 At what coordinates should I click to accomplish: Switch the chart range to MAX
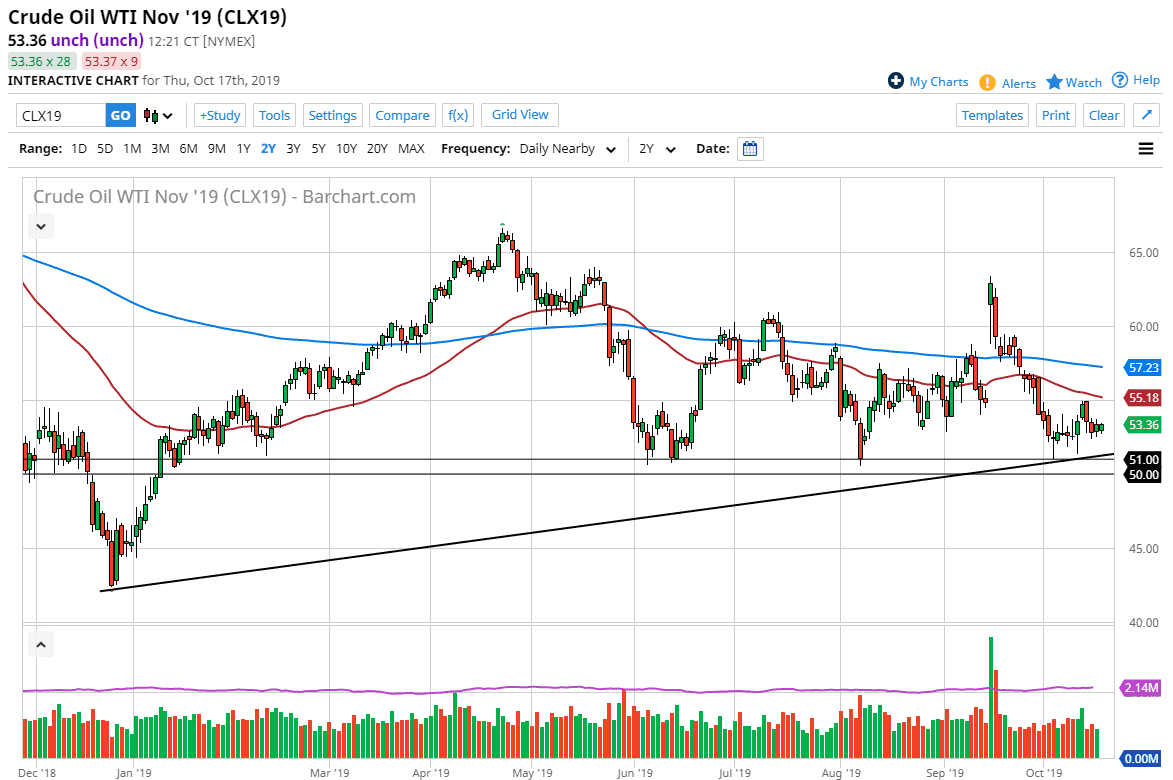coord(411,148)
